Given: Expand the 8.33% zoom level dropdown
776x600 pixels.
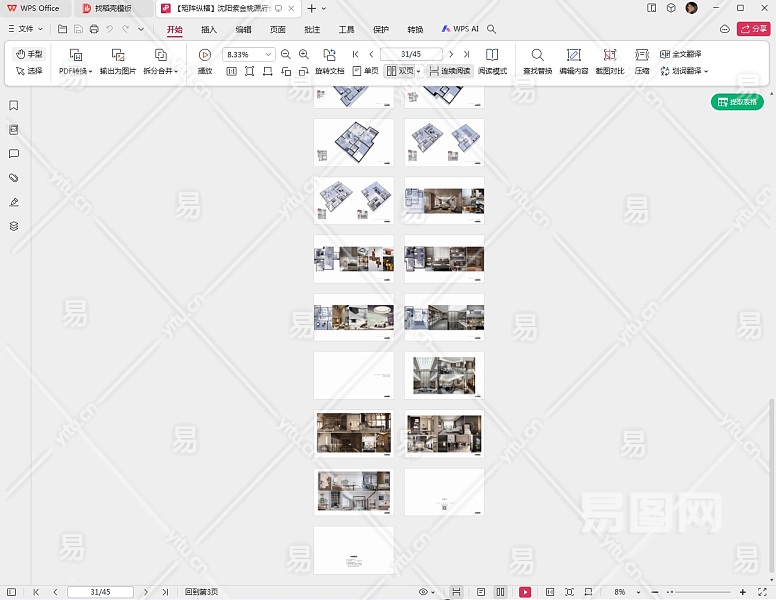Looking at the screenshot, I should coord(268,54).
